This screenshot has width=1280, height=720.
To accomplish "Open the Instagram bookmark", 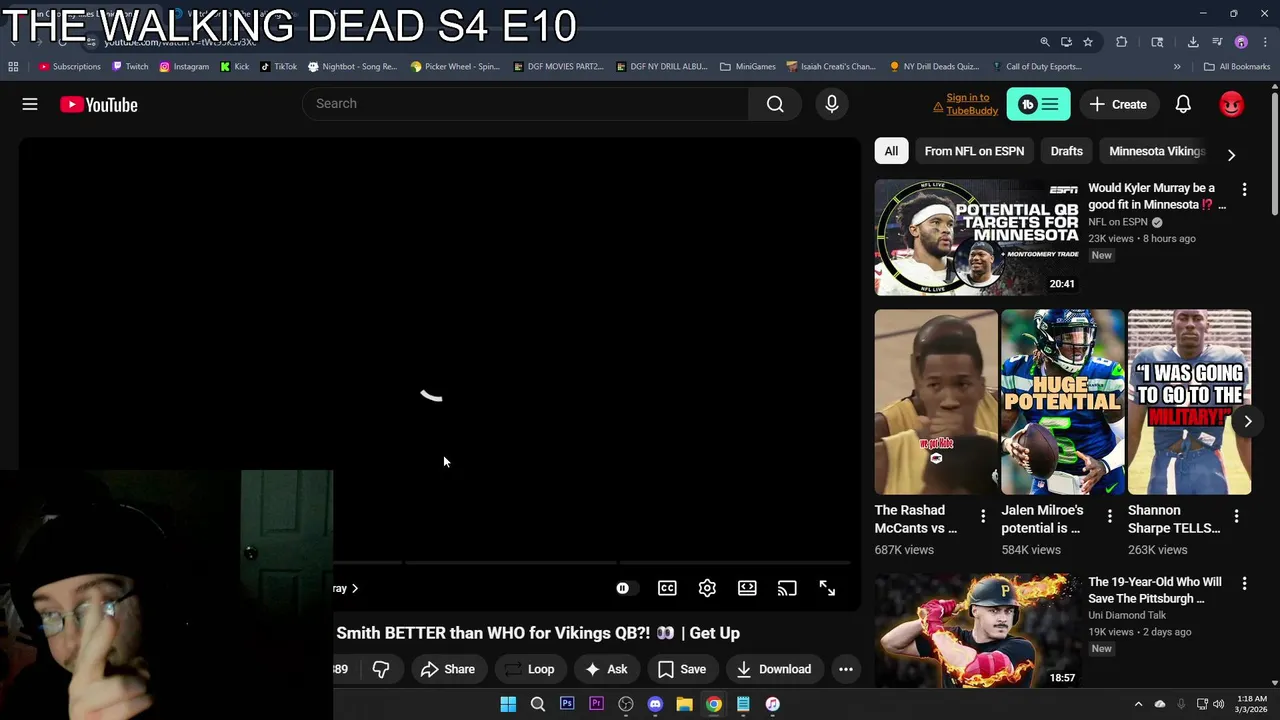I will (184, 67).
